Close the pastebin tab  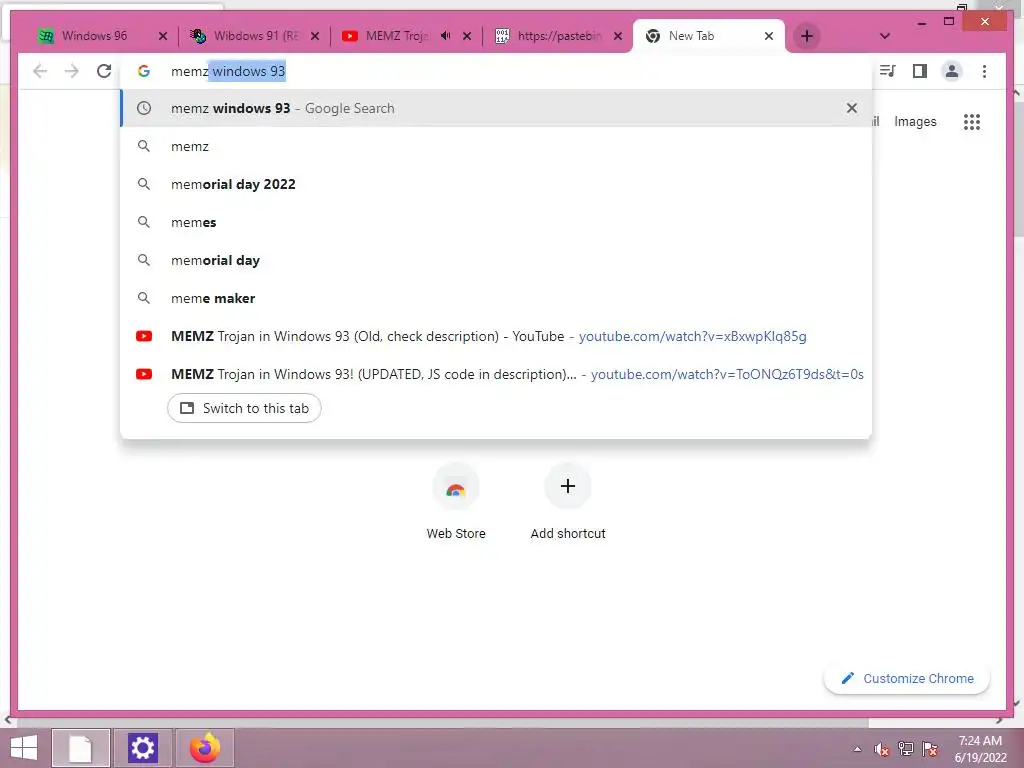click(618, 37)
